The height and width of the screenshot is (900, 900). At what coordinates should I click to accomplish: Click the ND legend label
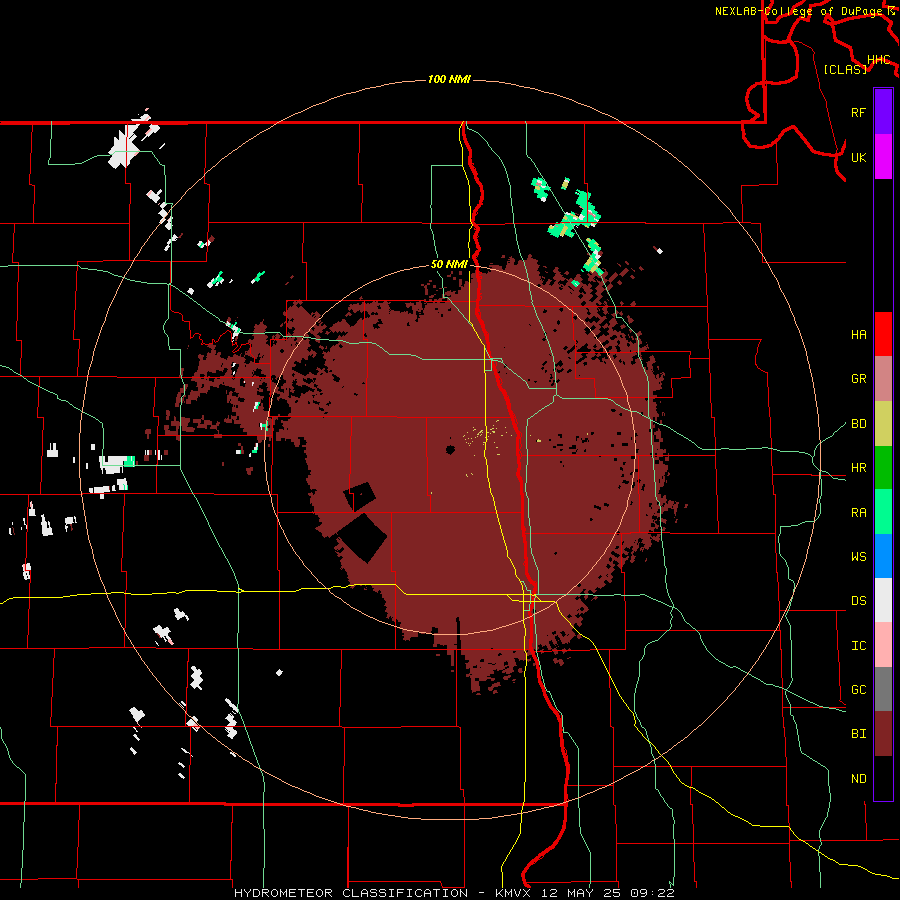[x=858, y=779]
